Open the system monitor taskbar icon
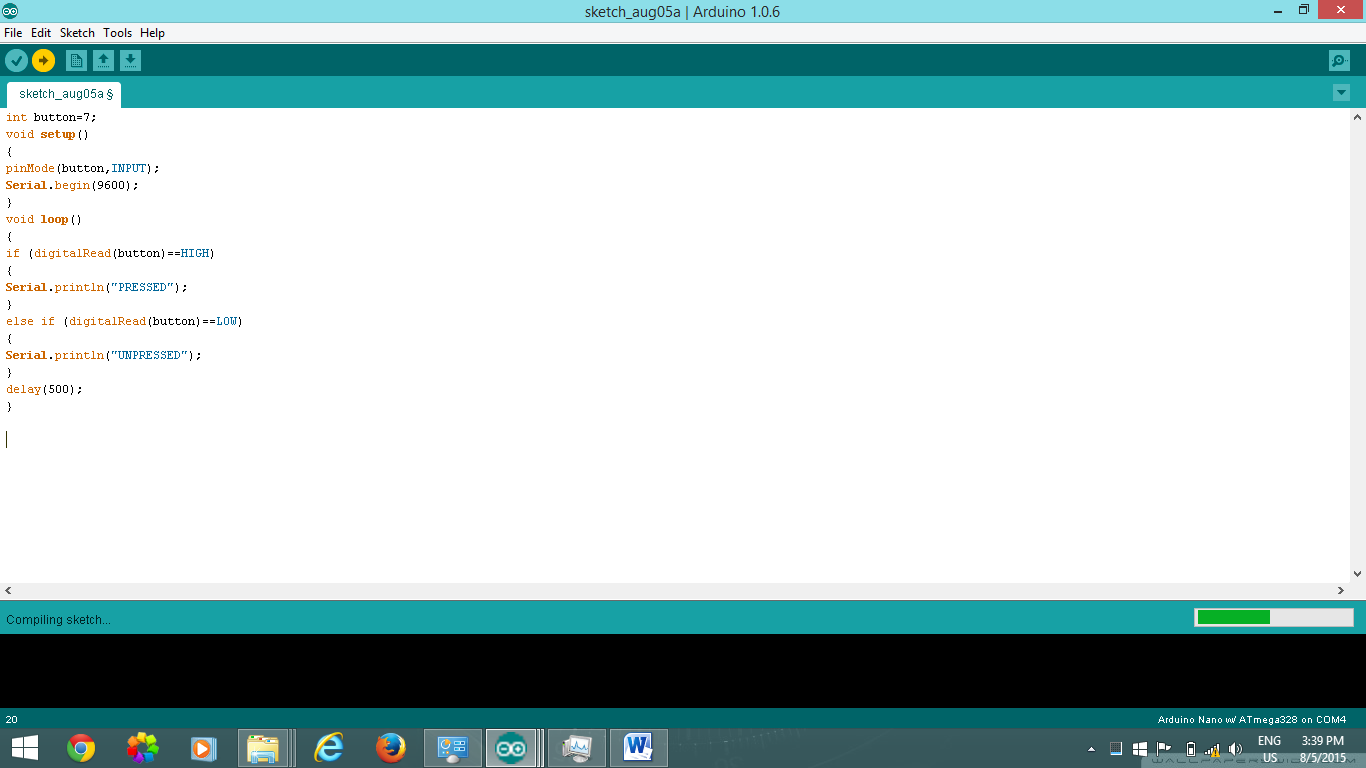The image size is (1366, 768). click(x=577, y=748)
